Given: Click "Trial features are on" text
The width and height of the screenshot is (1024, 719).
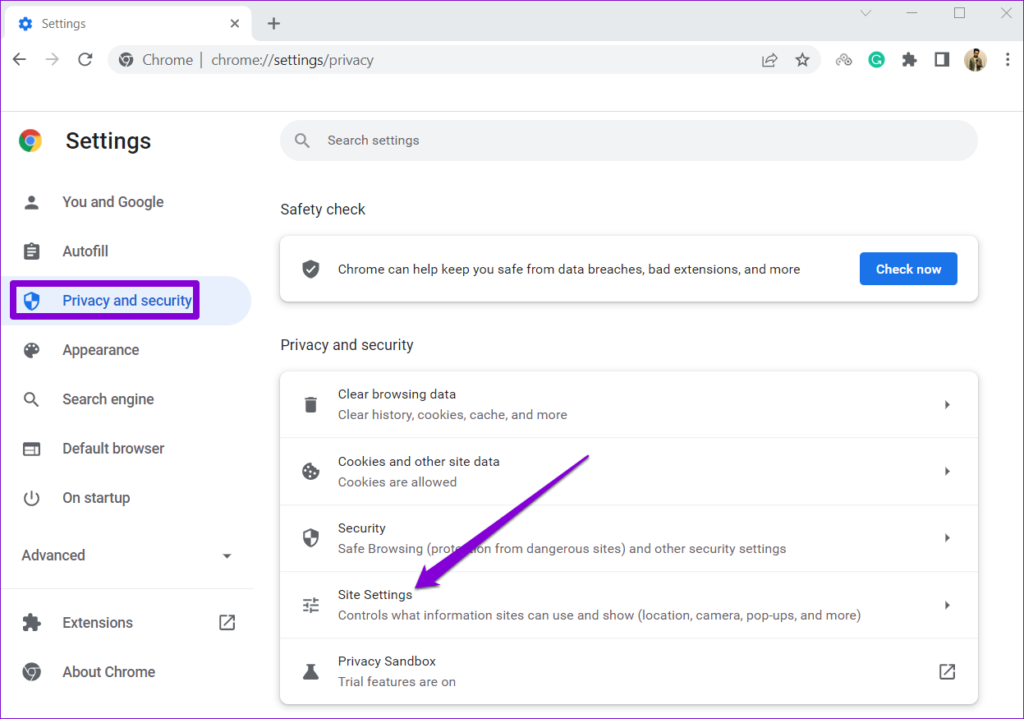Looking at the screenshot, I should (x=396, y=682).
